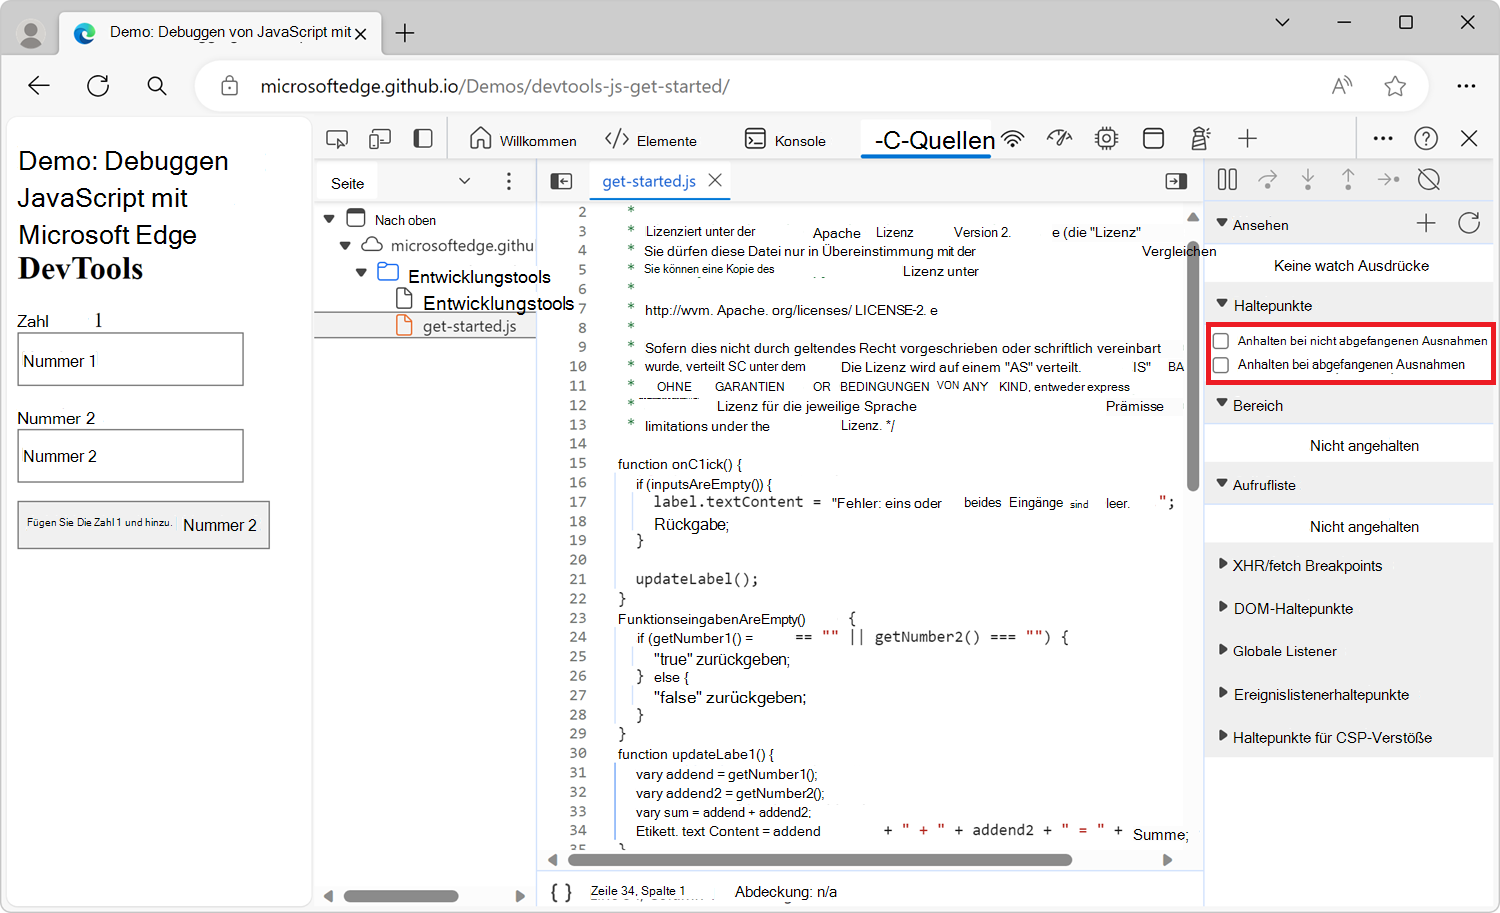The width and height of the screenshot is (1500, 913).
Task: Toggle device emulation icon
Action: pyautogui.click(x=380, y=139)
